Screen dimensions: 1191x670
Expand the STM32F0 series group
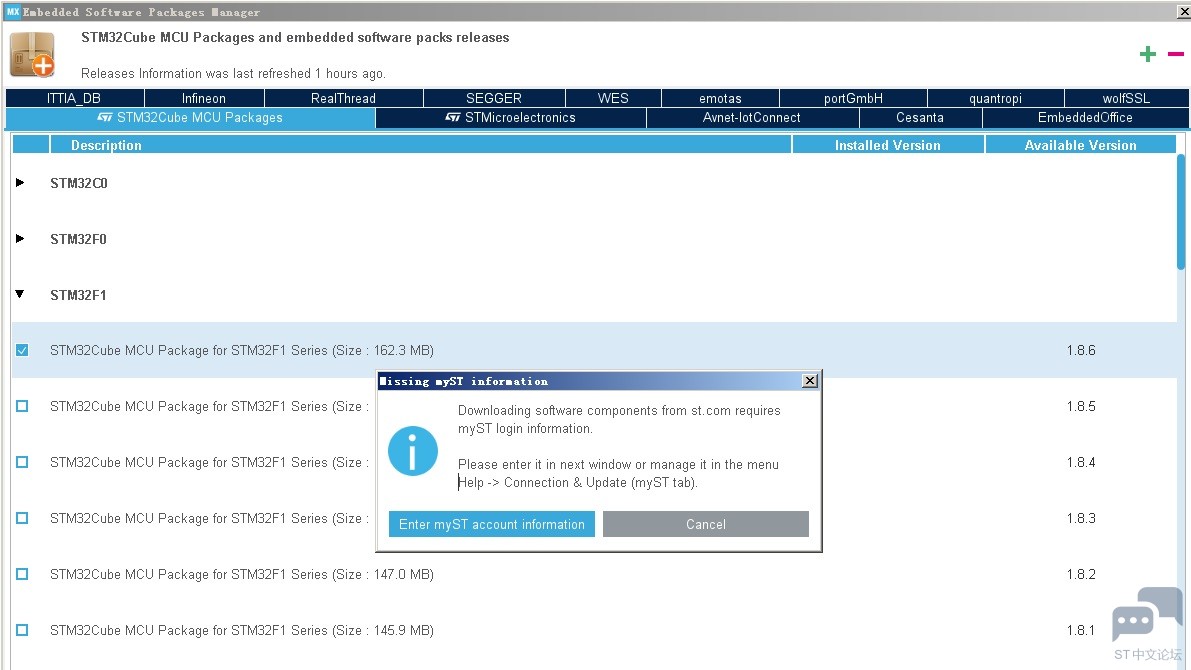pyautogui.click(x=21, y=239)
